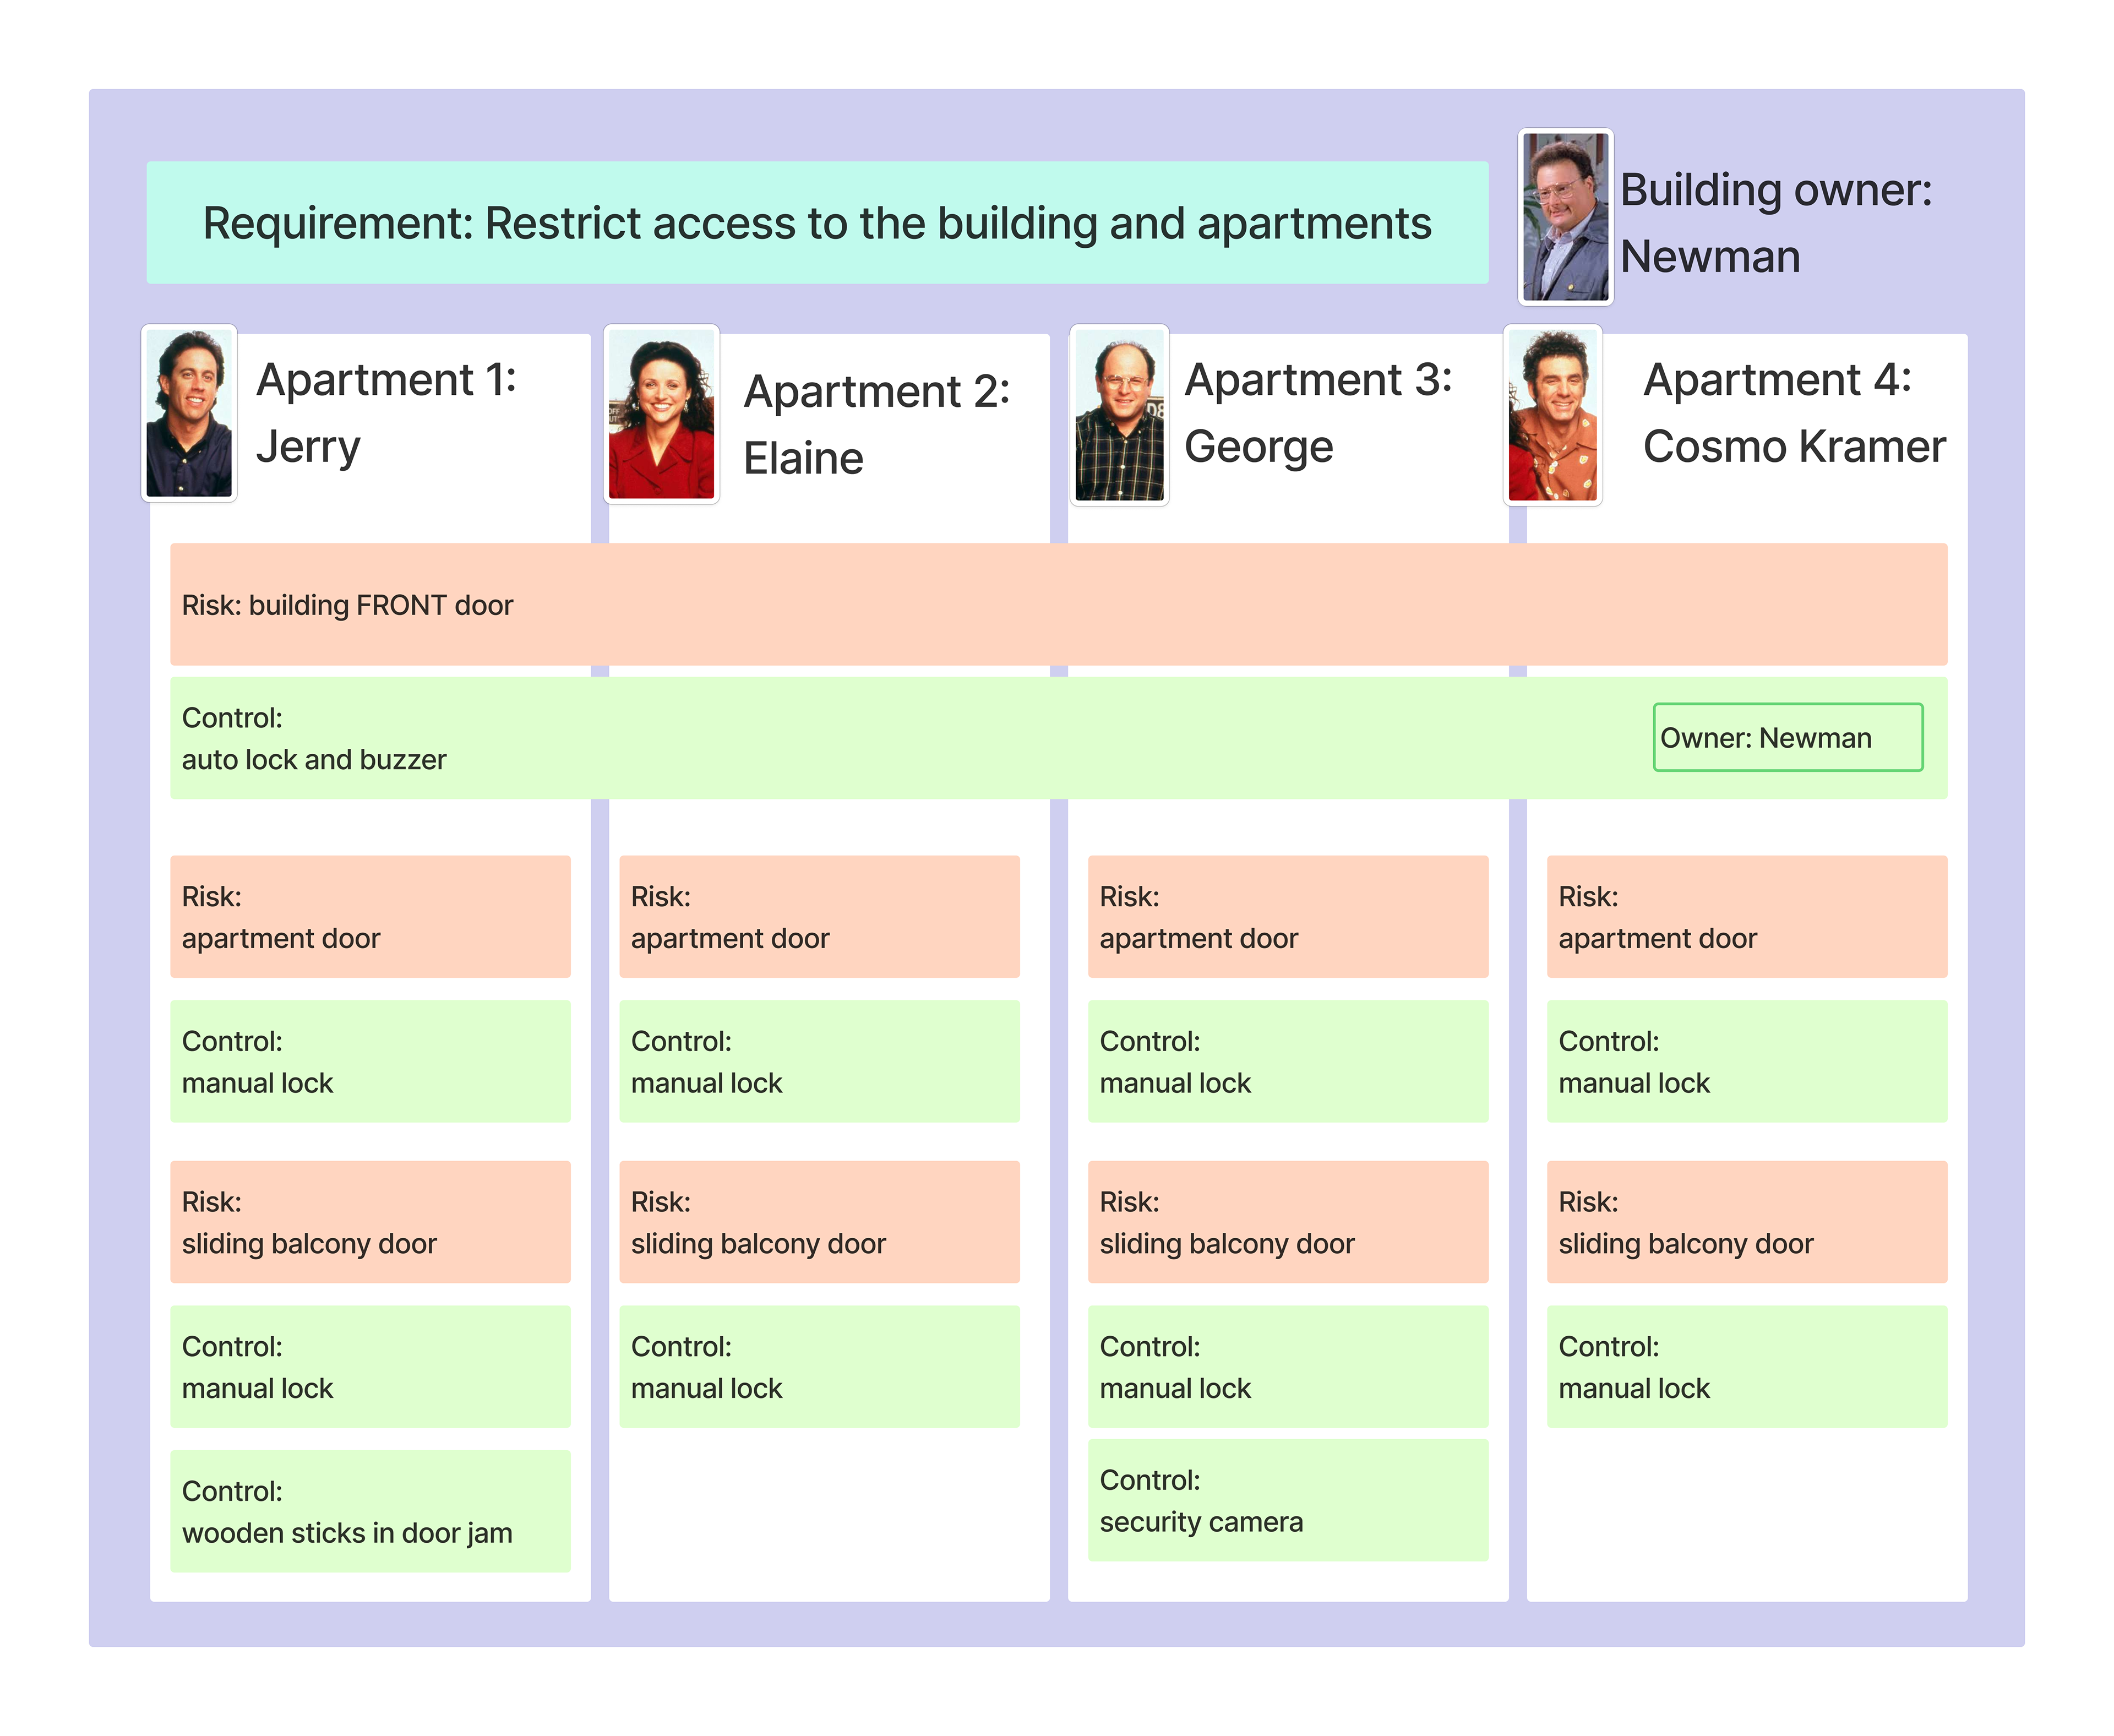
Task: Click the 'Apartment 4: Cosmo Kramer' title
Action: coord(1794,412)
